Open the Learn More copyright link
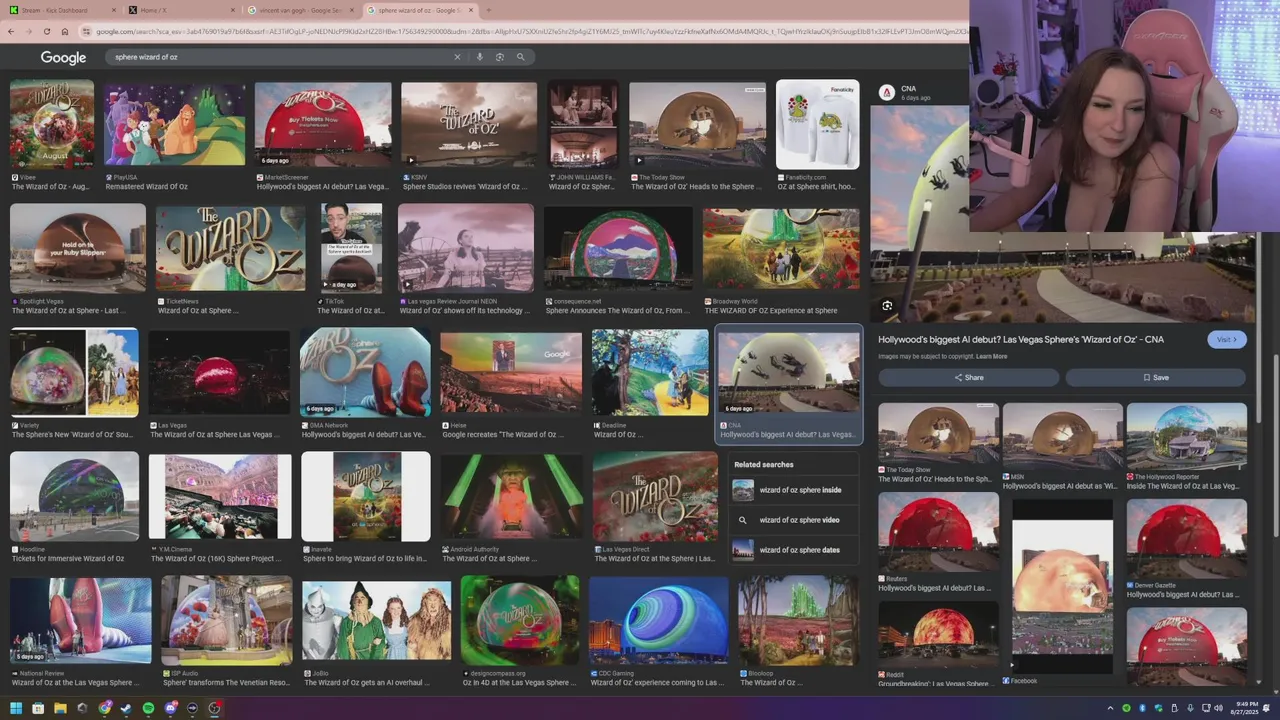 pos(992,356)
